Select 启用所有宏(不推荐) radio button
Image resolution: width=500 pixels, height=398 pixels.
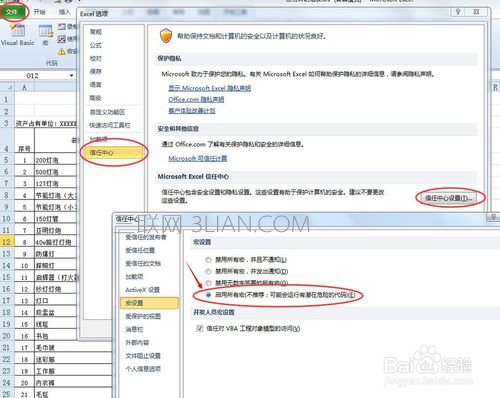coord(208,295)
